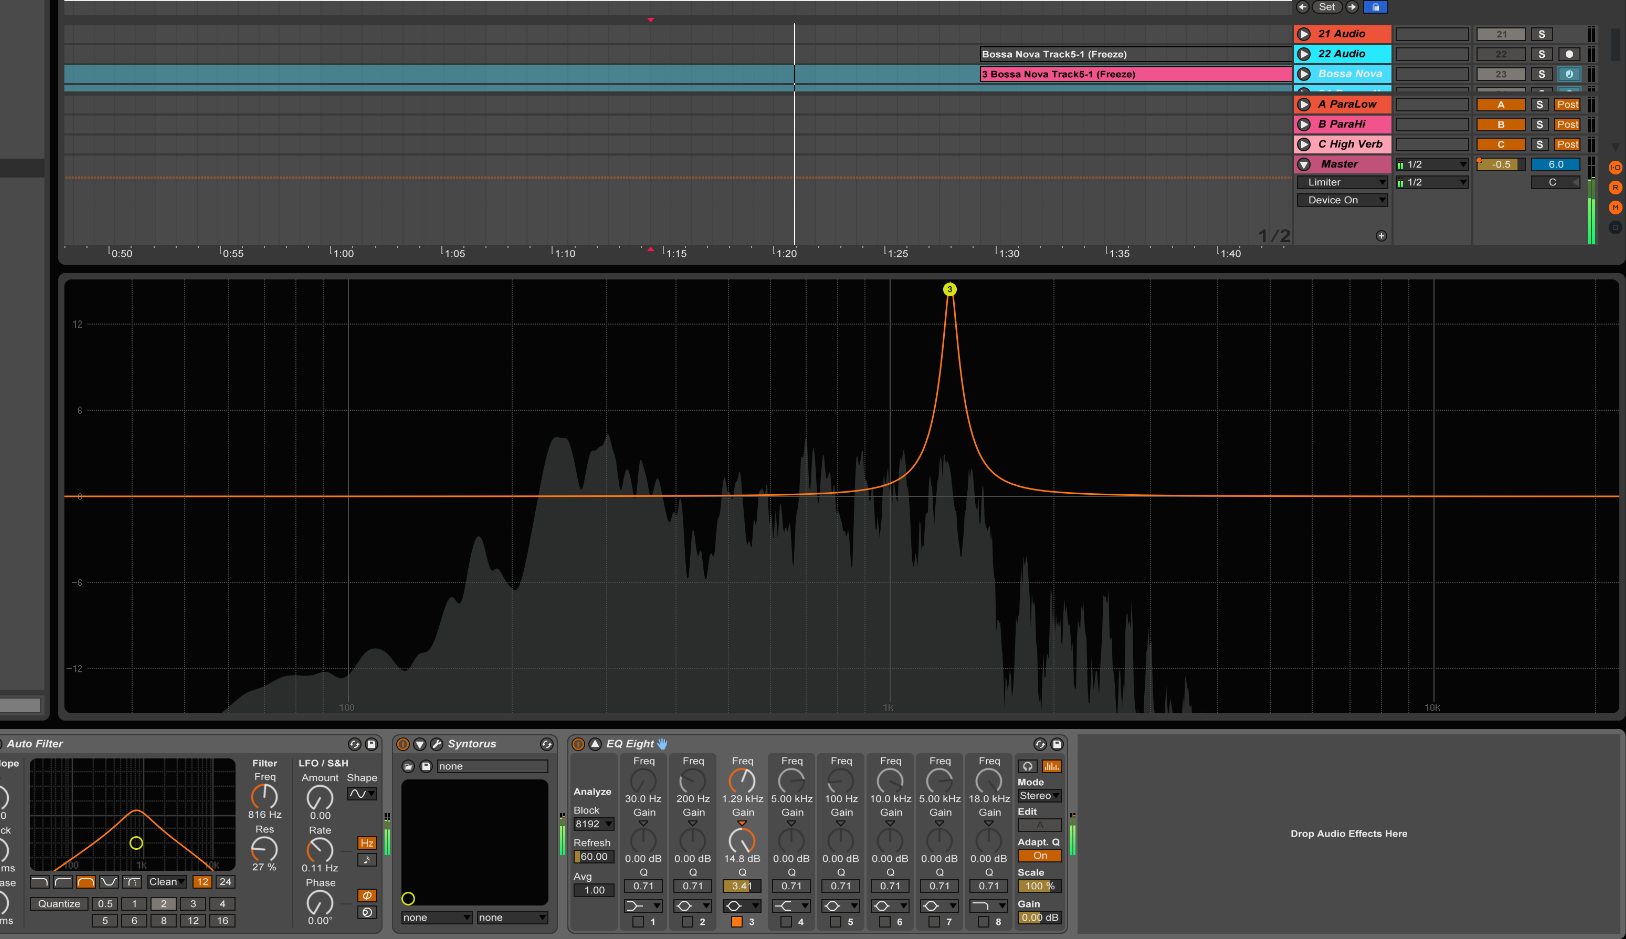Screen dimensions: 1626x939
Task: Select morph filter type in Auto Filter
Action: click(x=132, y=882)
